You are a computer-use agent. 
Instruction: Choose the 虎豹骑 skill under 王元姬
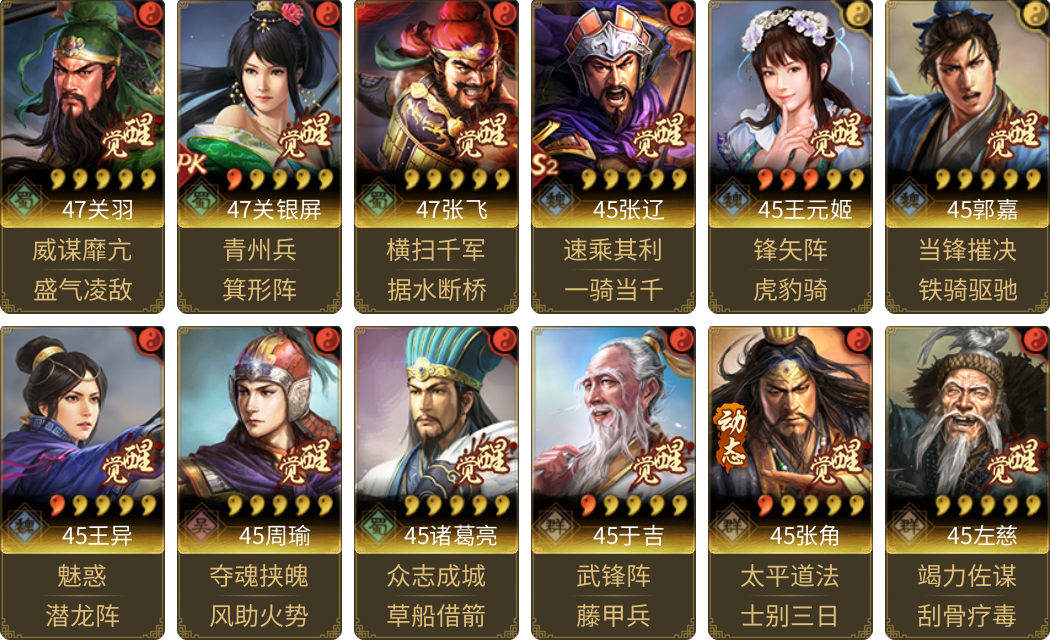pyautogui.click(x=790, y=290)
